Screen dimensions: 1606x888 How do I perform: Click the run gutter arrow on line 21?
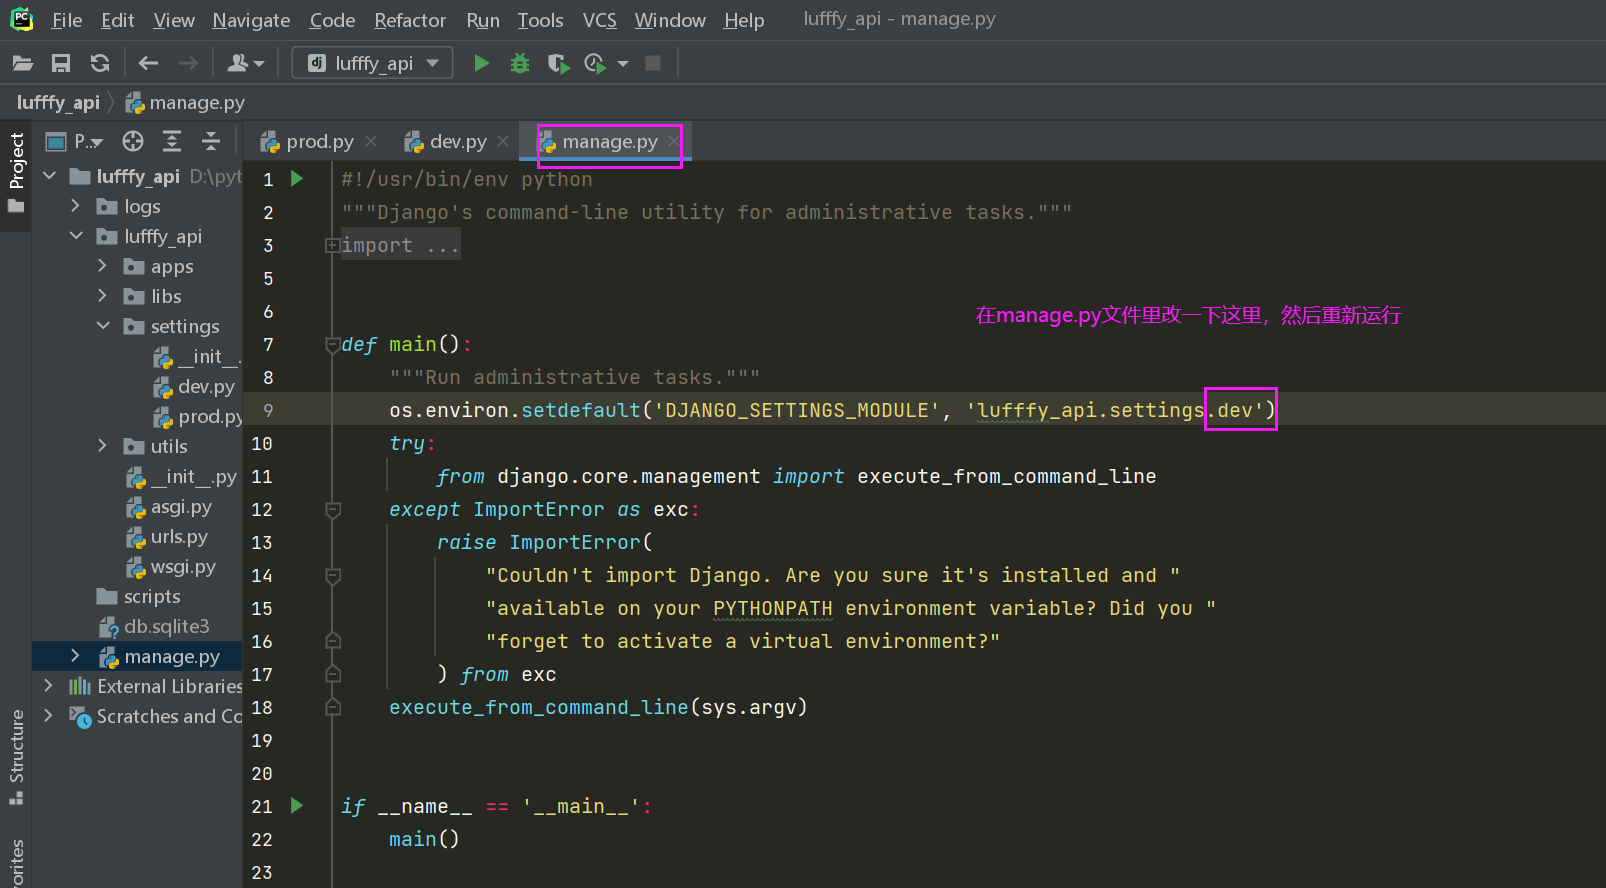(x=297, y=805)
